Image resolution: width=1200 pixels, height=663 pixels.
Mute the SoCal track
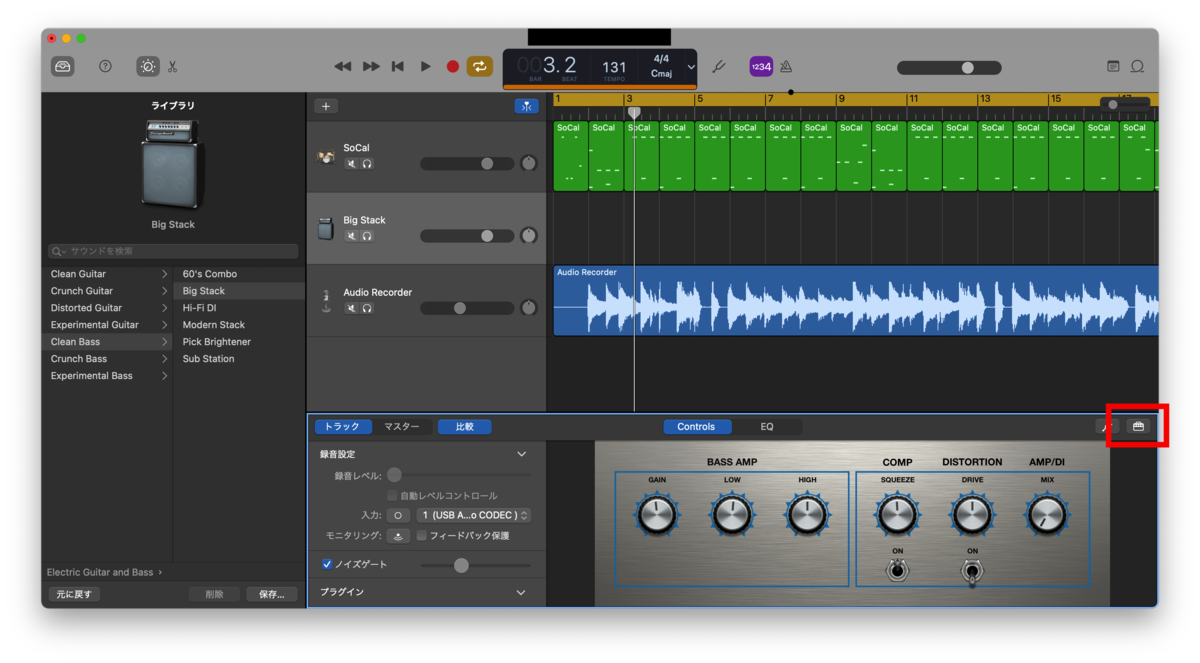(352, 164)
